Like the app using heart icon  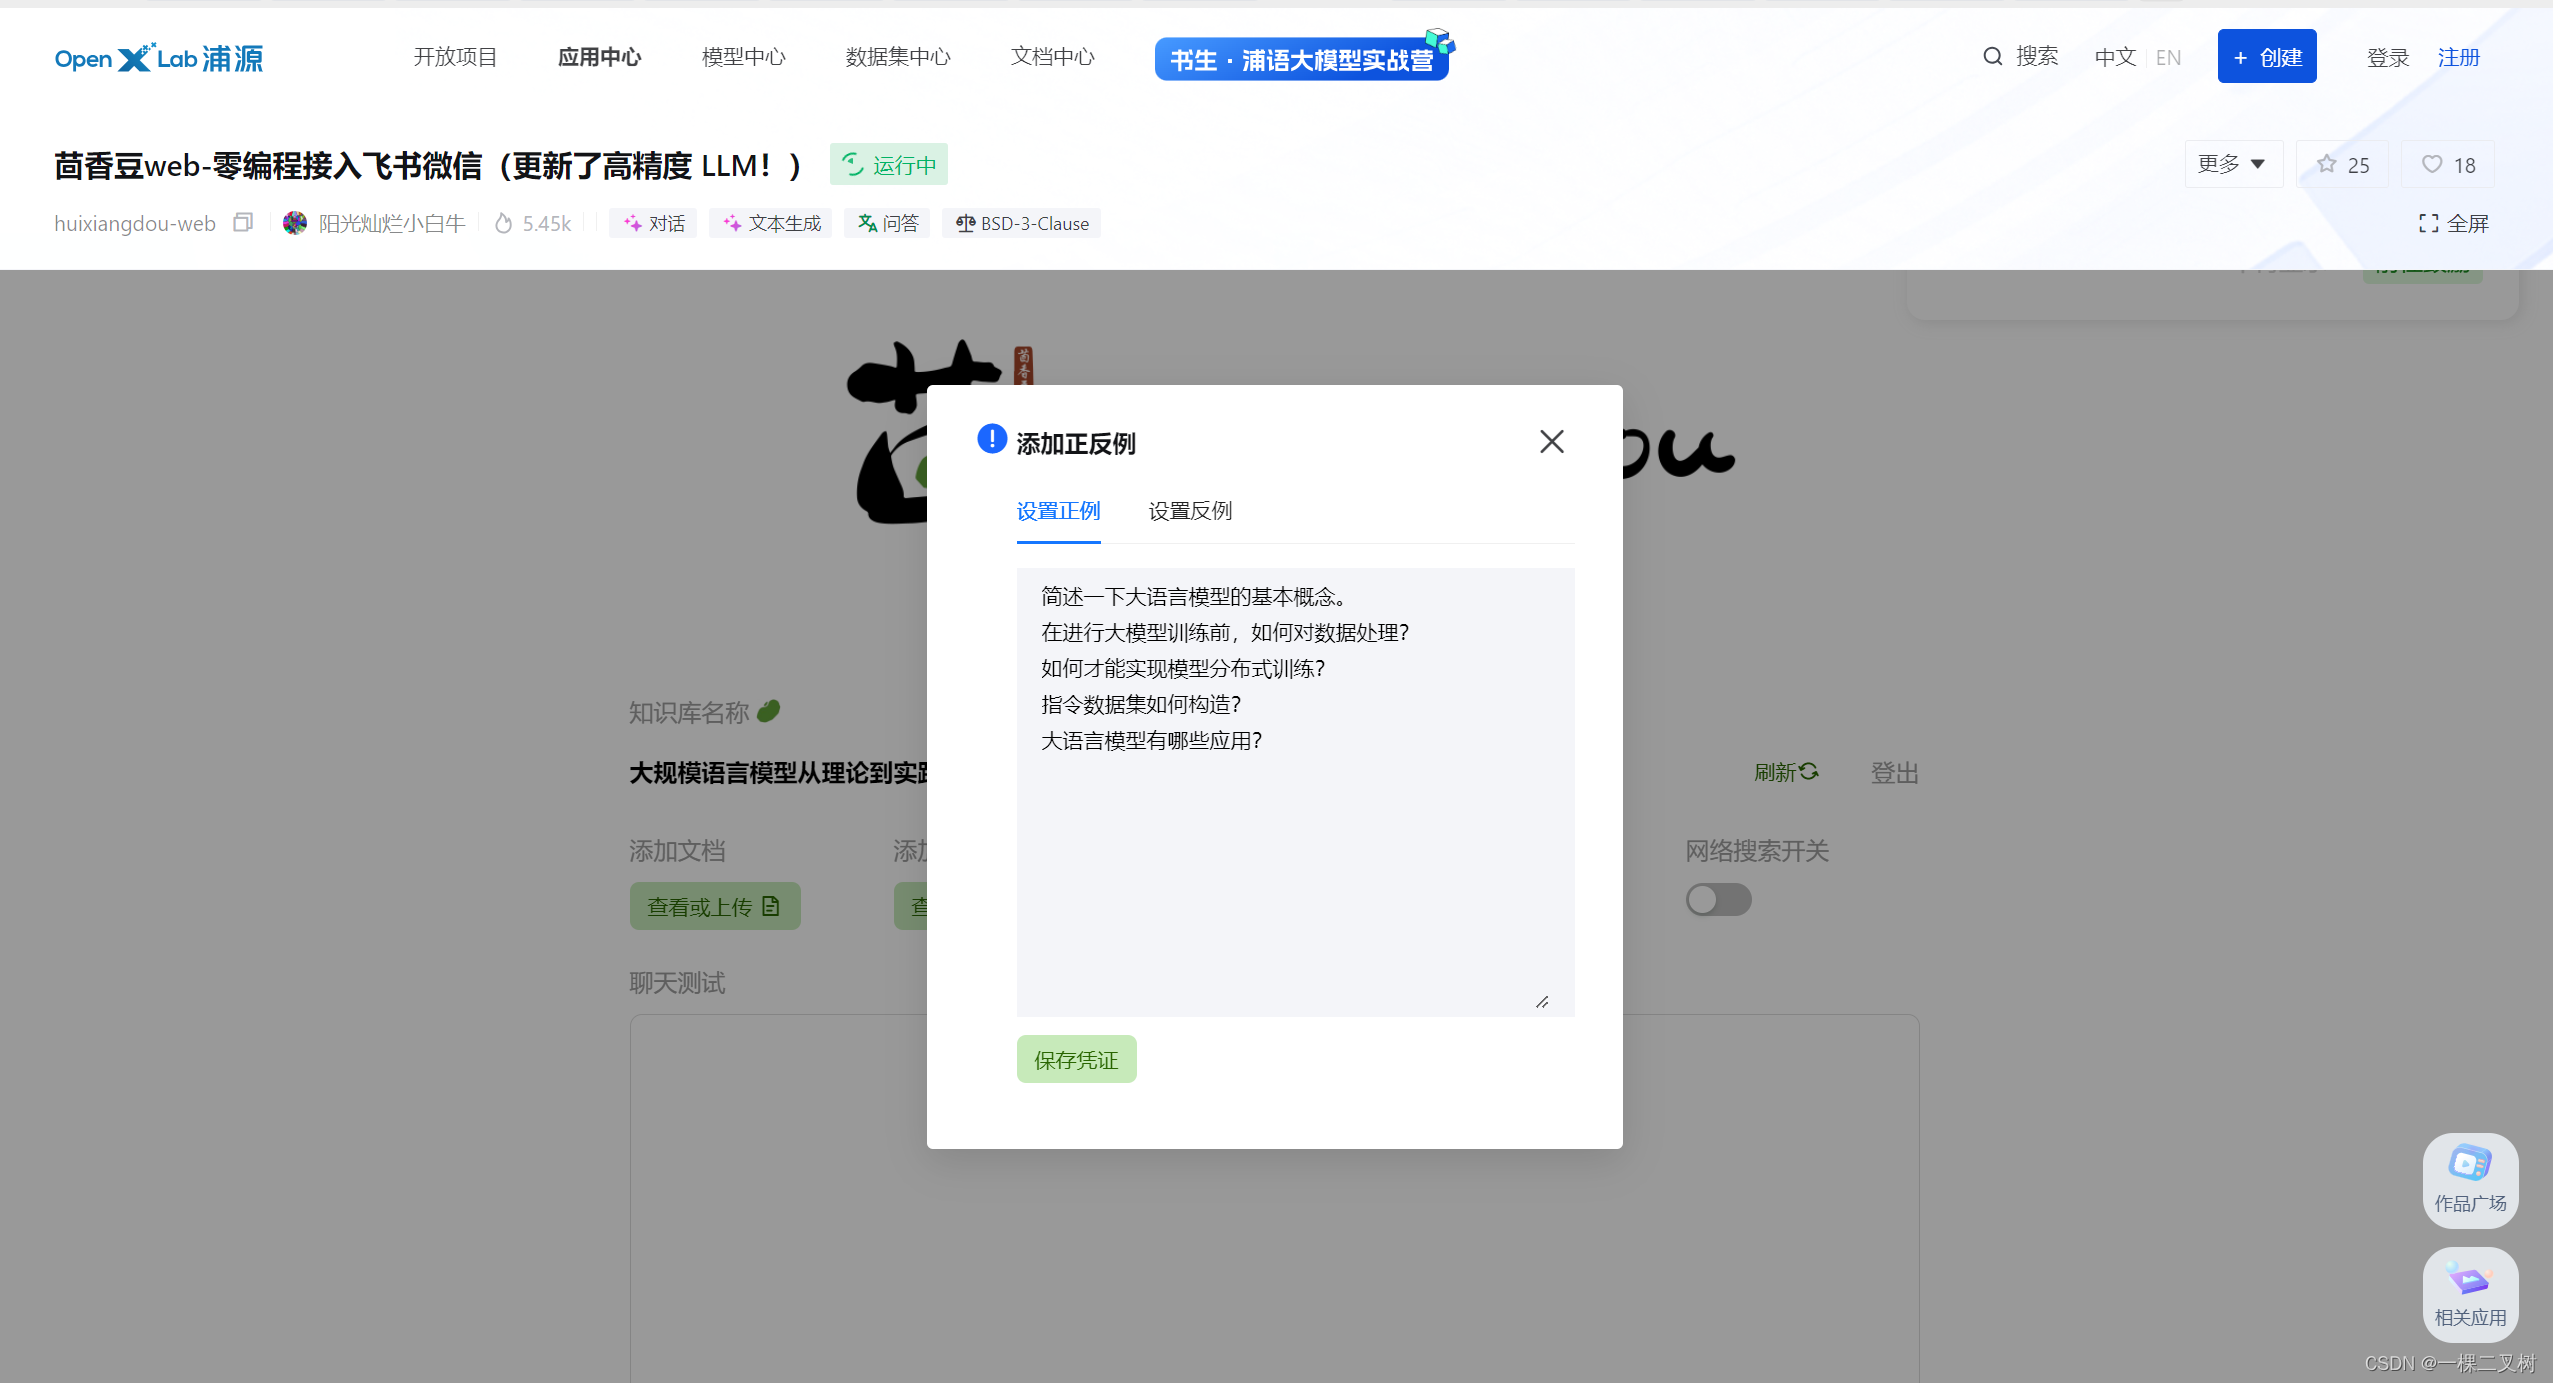(2446, 165)
